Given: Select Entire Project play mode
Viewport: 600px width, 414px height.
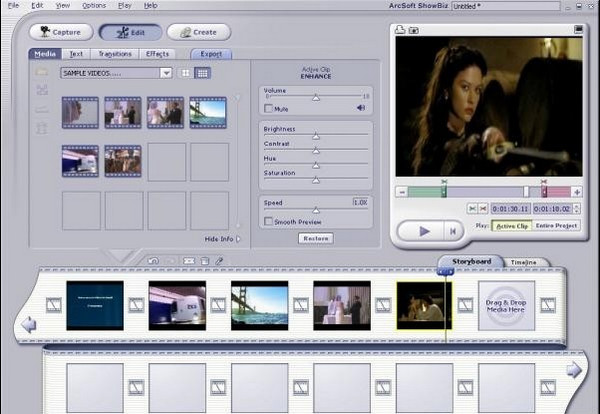Looking at the screenshot, I should pos(556,226).
